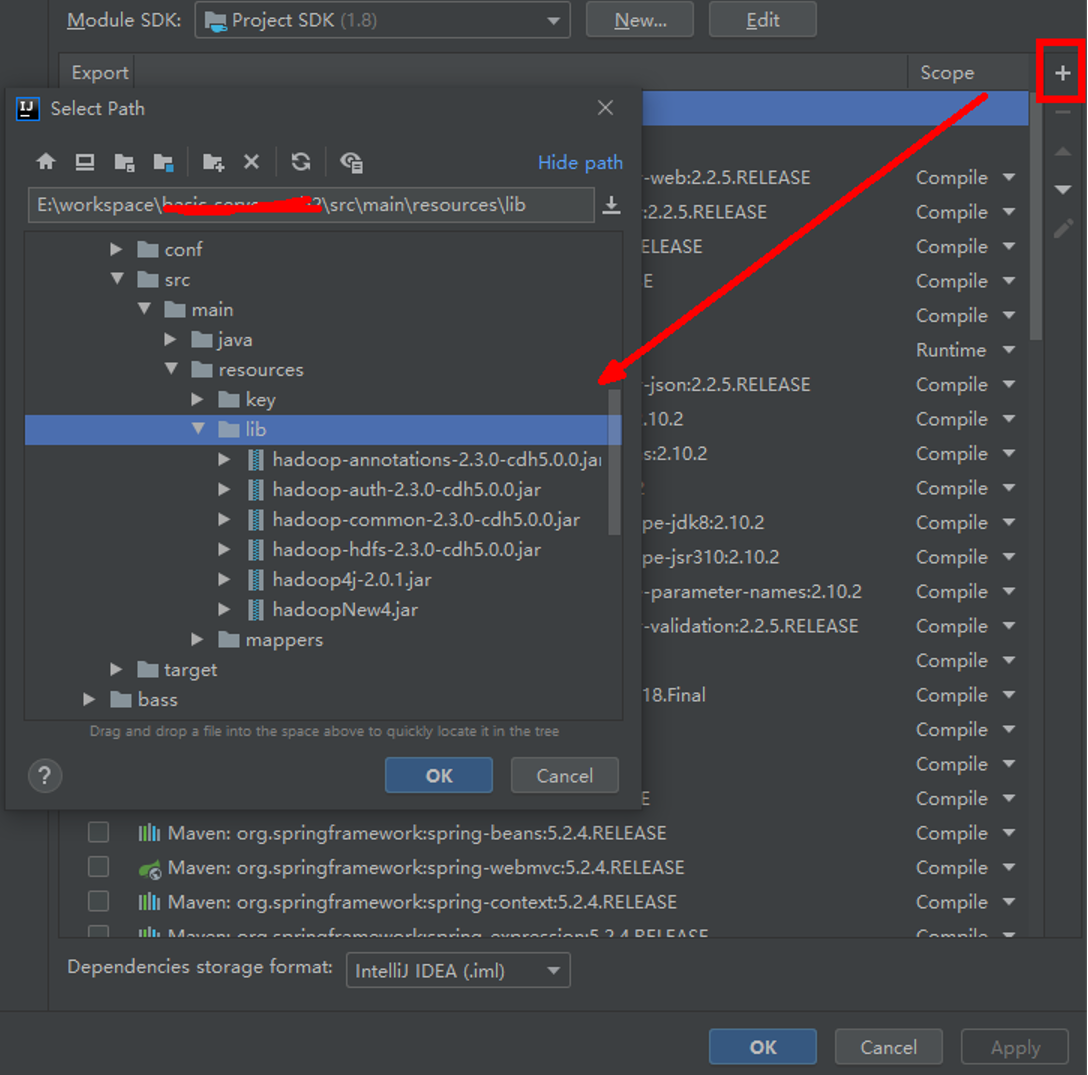The image size is (1088, 1075).
Task: Click the plus Add dependency icon
Action: (1062, 73)
